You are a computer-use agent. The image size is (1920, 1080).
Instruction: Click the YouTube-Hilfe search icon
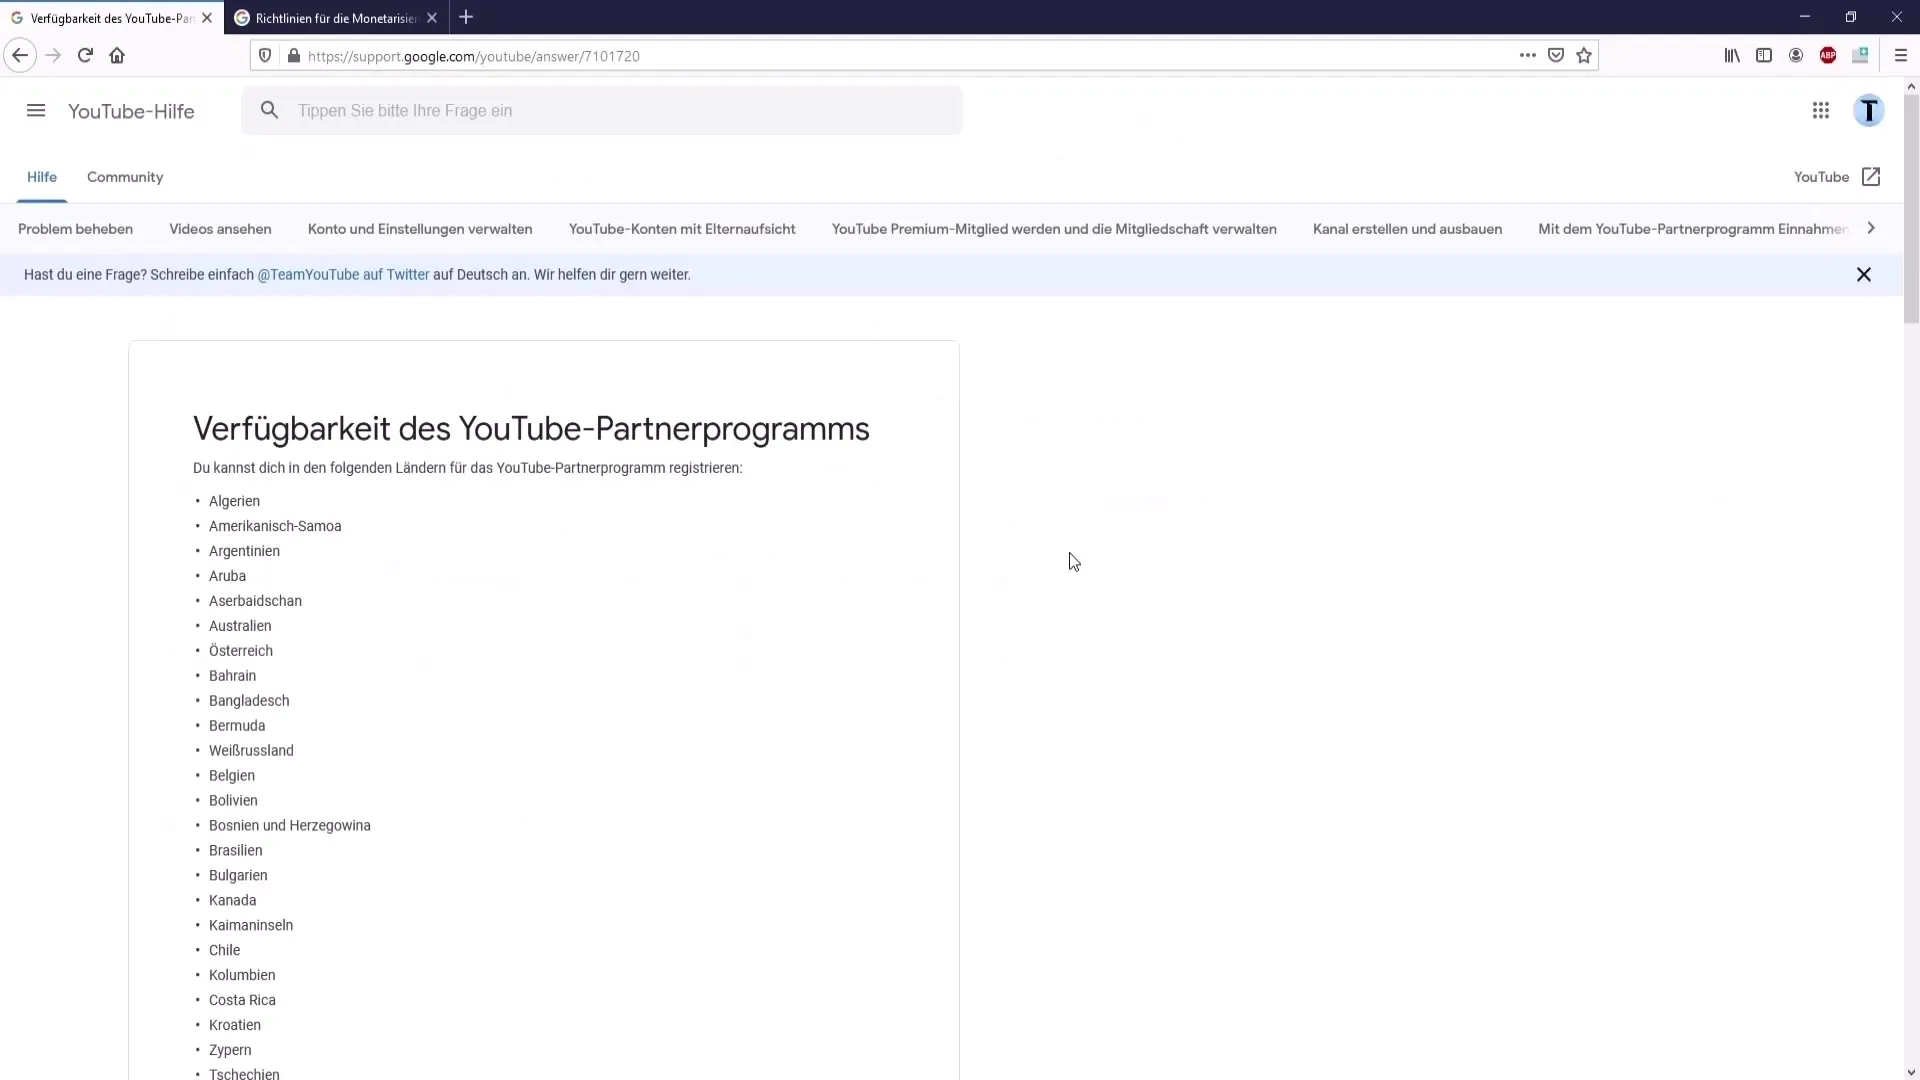[x=269, y=111]
